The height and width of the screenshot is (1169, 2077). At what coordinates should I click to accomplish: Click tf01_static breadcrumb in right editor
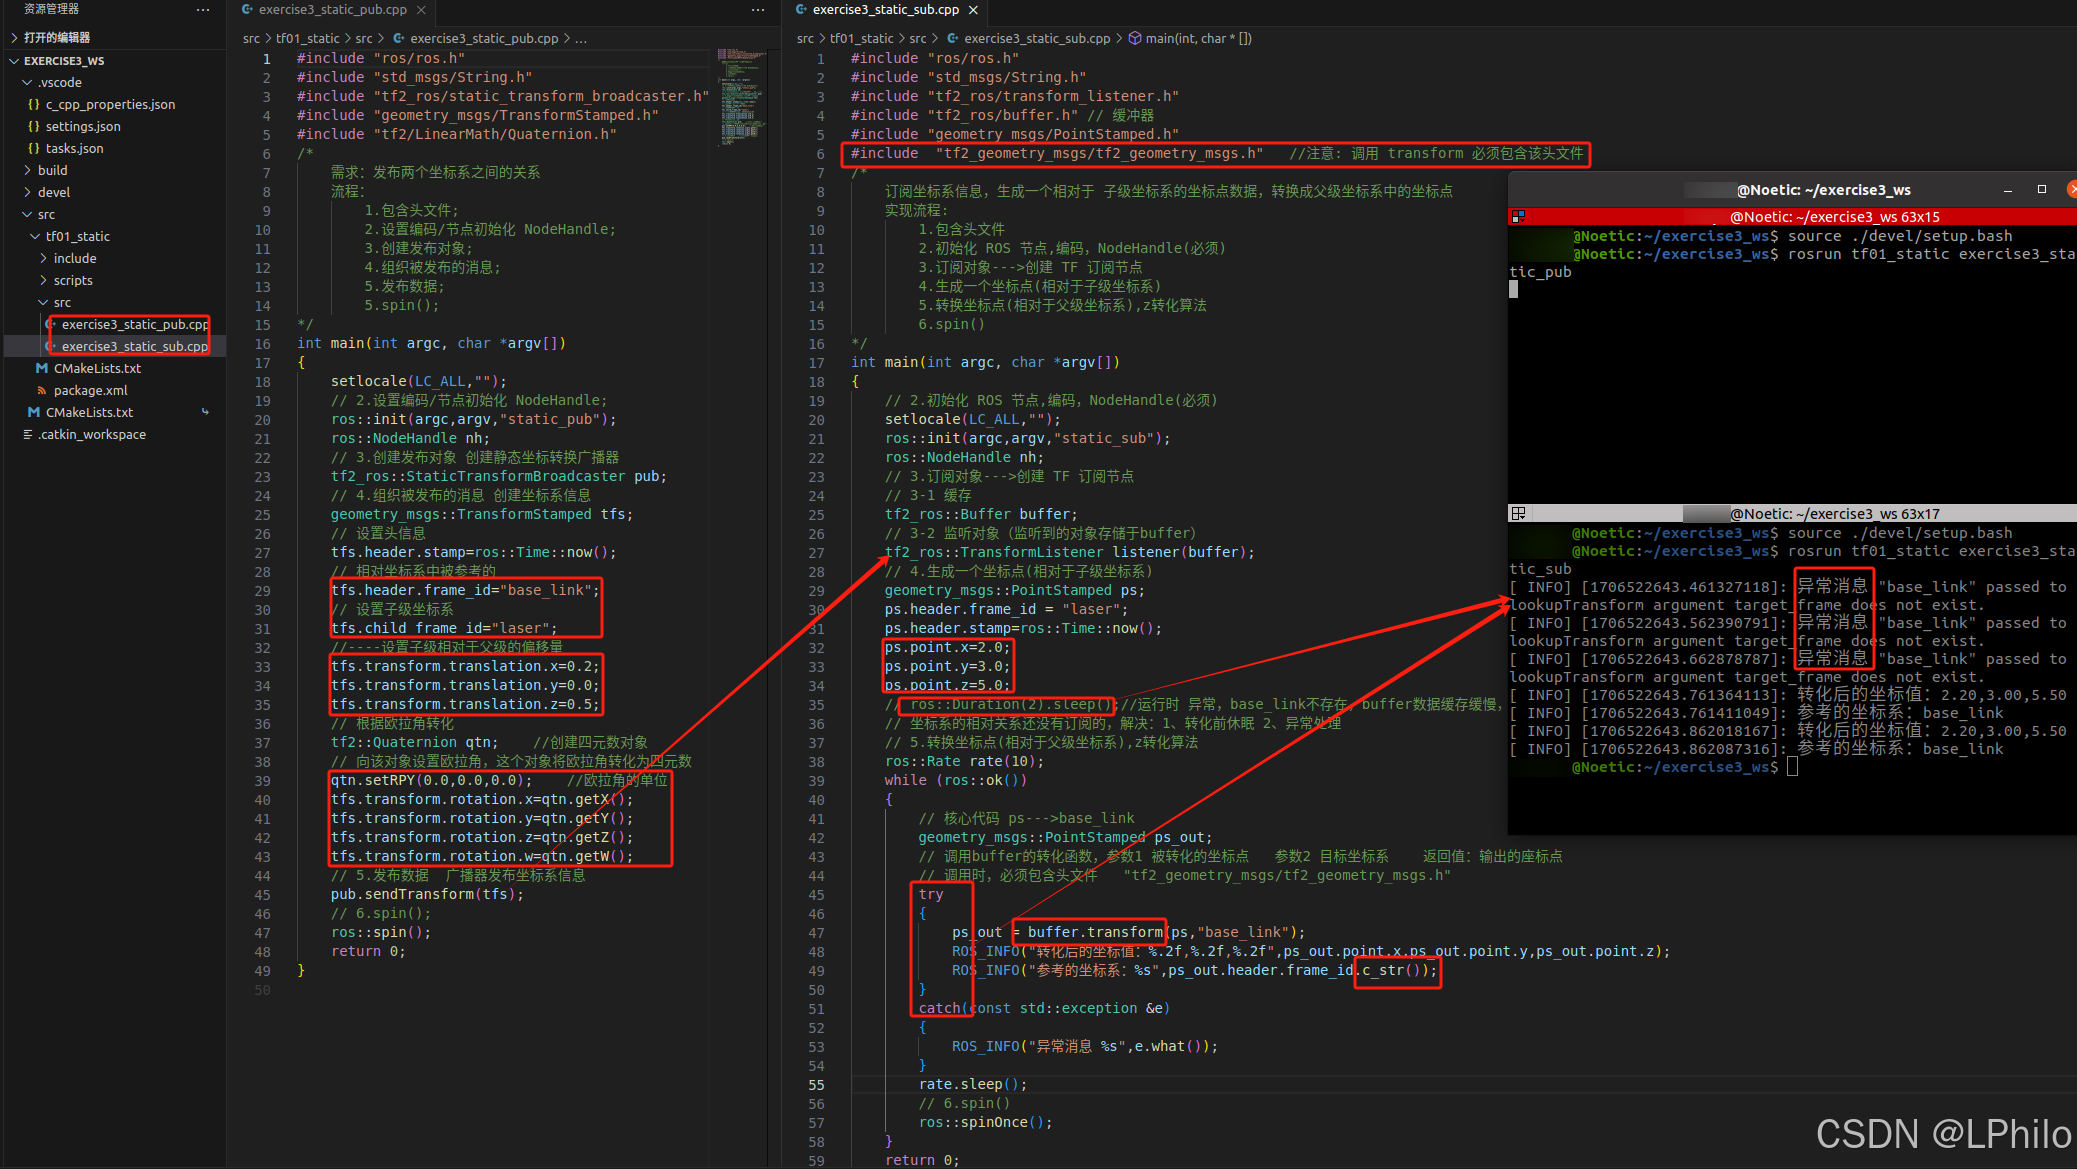[x=861, y=39]
